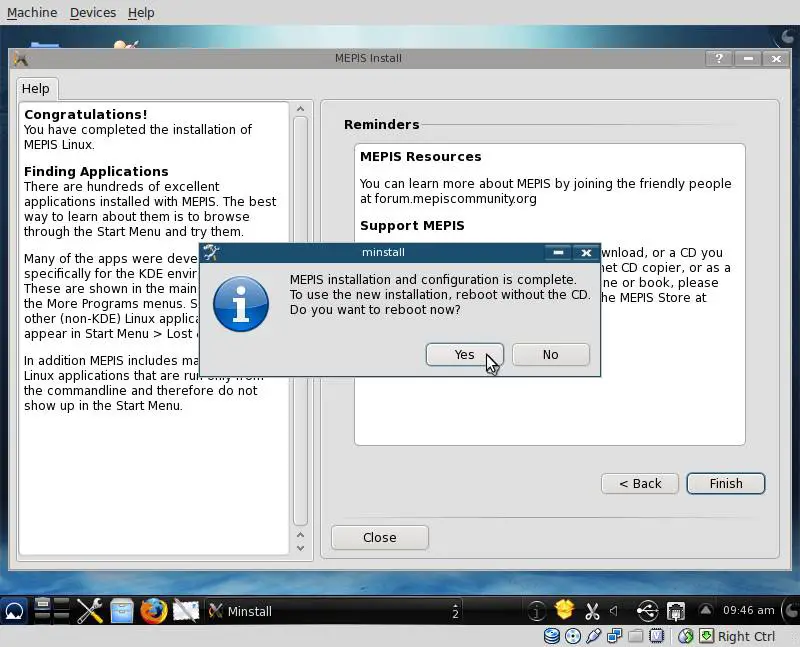Click the forum.mepiscommunity.org text
Viewport: 800px width, 647px height.
coord(455,198)
